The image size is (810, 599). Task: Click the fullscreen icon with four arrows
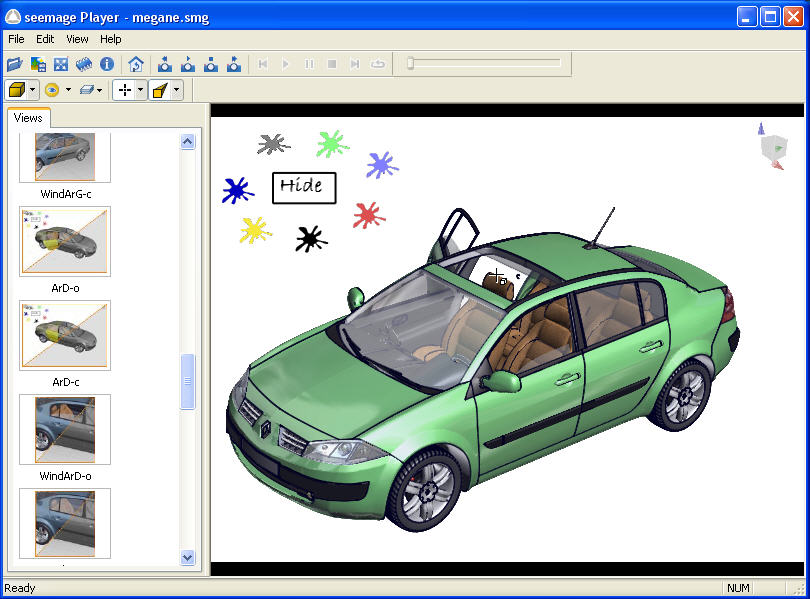click(x=61, y=64)
